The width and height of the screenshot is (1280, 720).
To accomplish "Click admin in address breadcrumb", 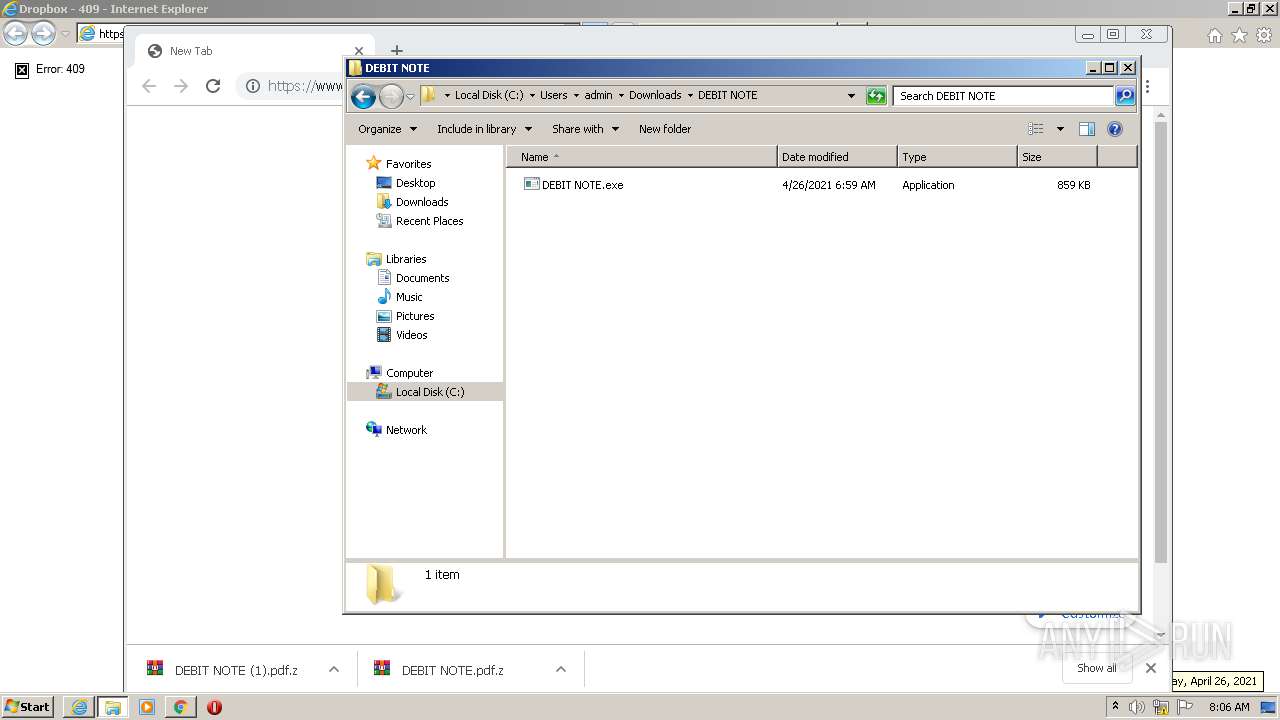I will 598,96.
